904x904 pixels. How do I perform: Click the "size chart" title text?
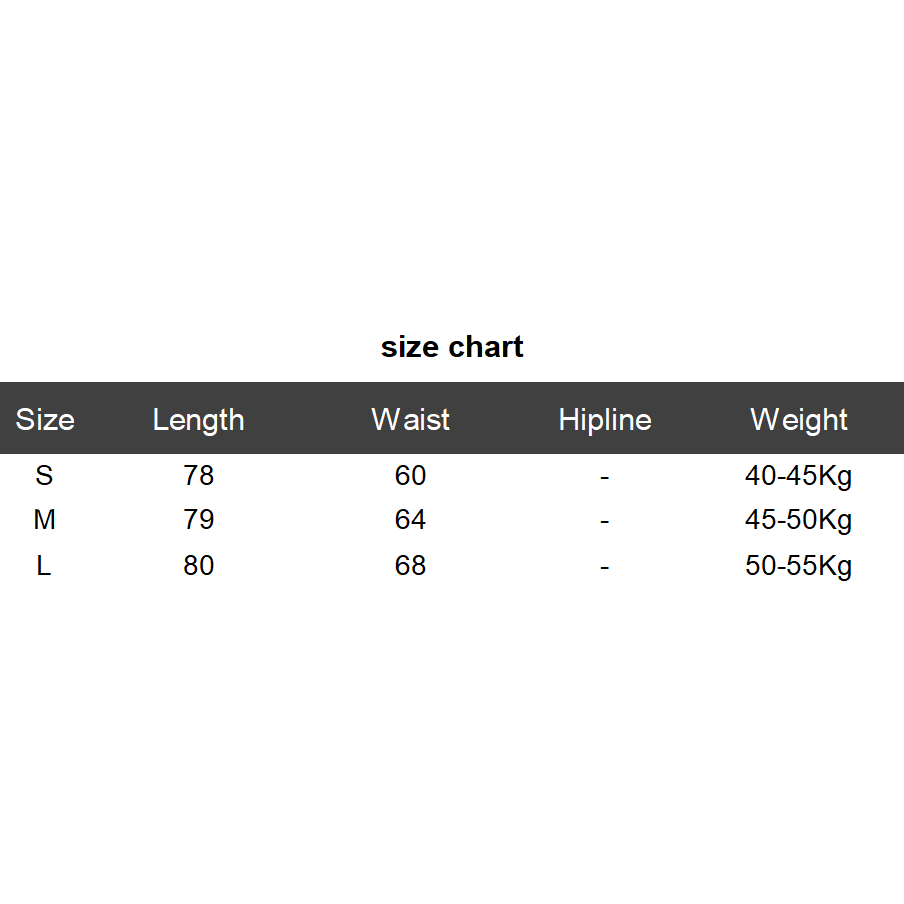(x=452, y=347)
